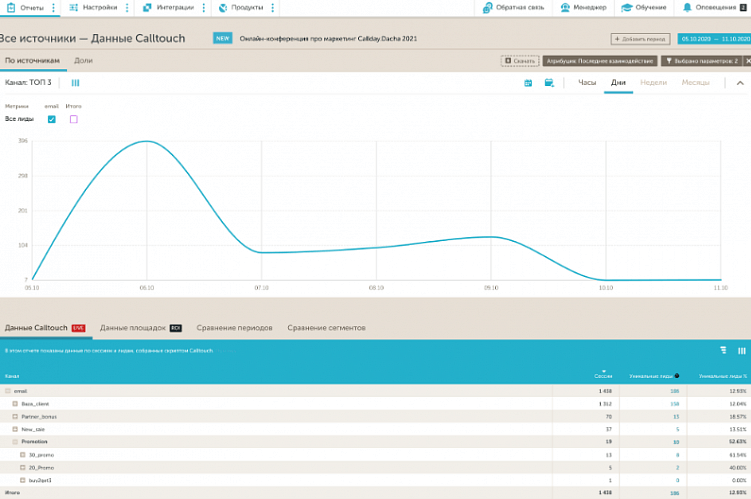Expand the Base_client channel row
Screen dimensions: 751x499
[x=15, y=403]
